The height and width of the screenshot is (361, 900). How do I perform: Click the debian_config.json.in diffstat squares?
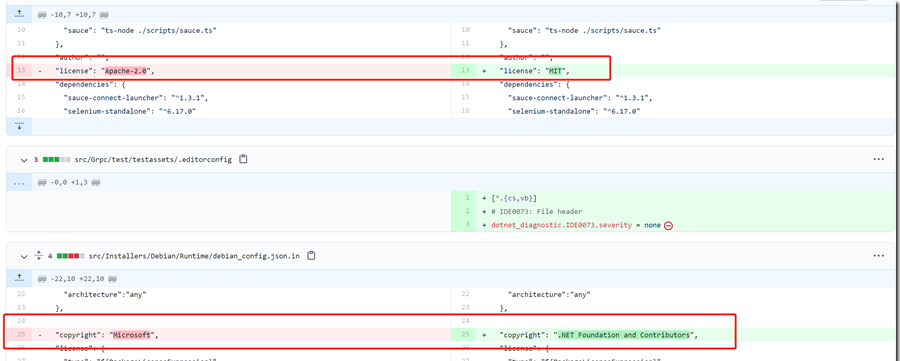pos(71,256)
